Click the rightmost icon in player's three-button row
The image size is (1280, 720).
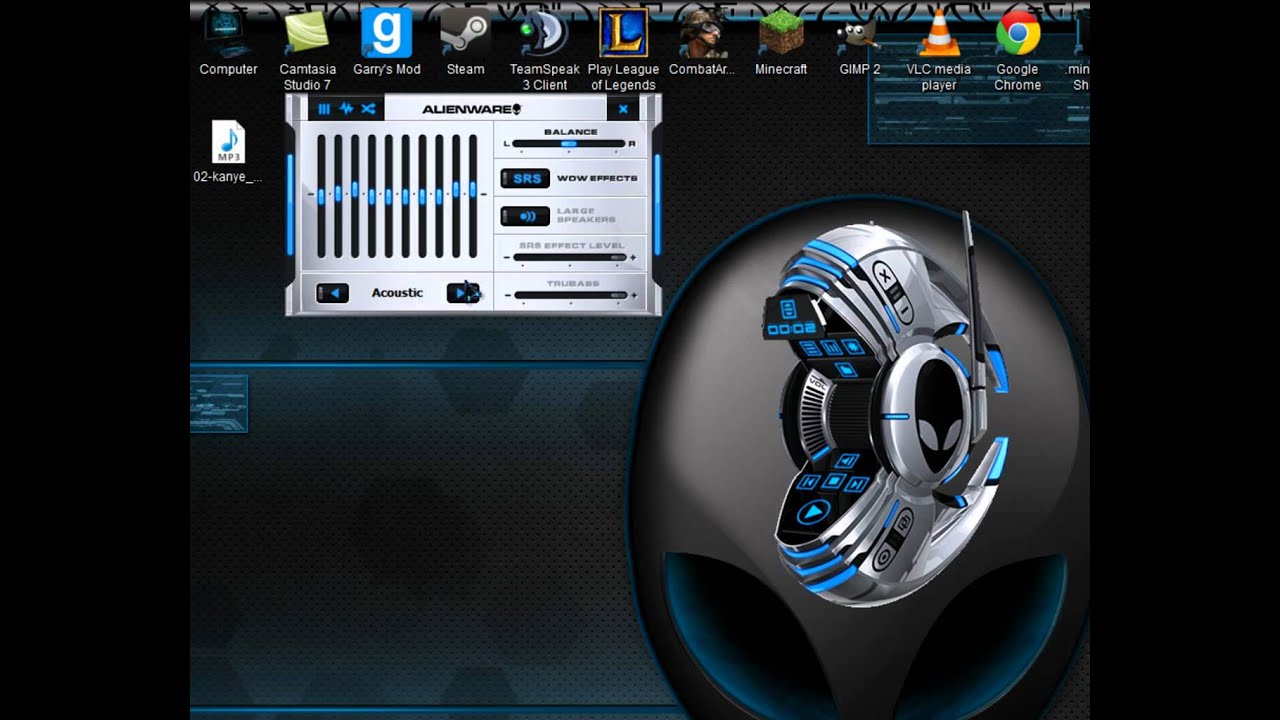point(853,346)
